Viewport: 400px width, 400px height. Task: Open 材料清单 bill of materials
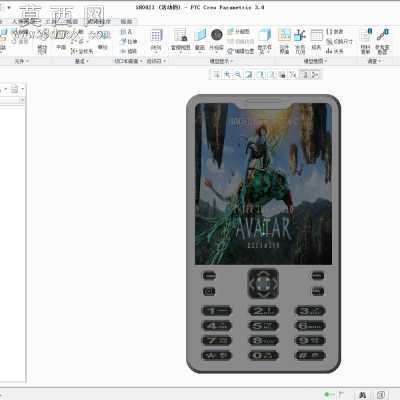click(366, 41)
